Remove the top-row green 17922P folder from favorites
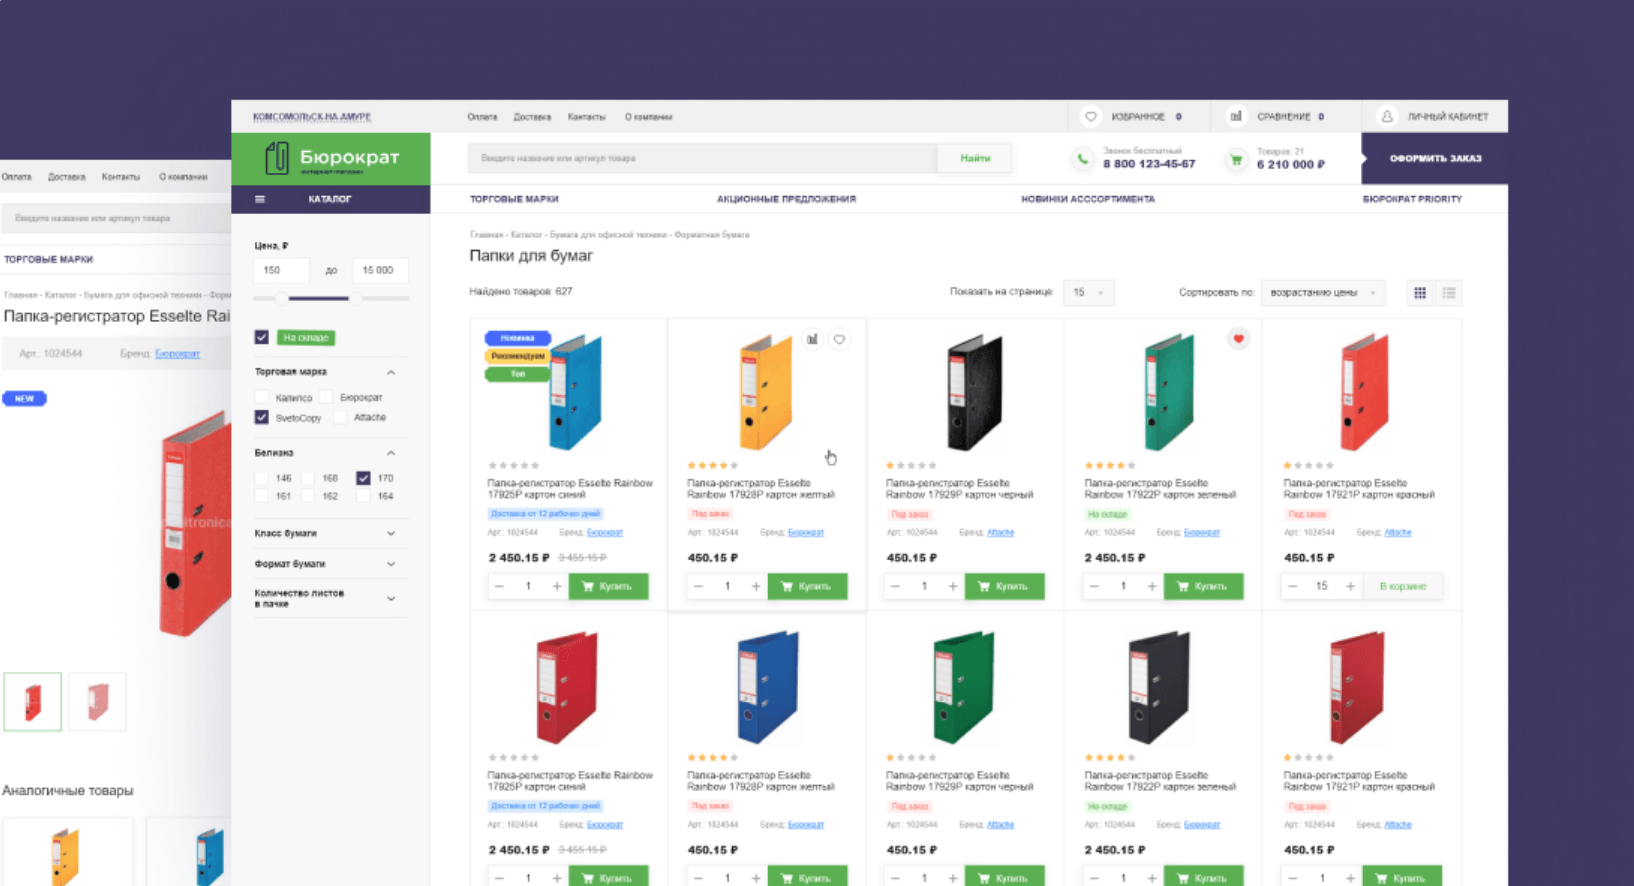 [x=1238, y=339]
